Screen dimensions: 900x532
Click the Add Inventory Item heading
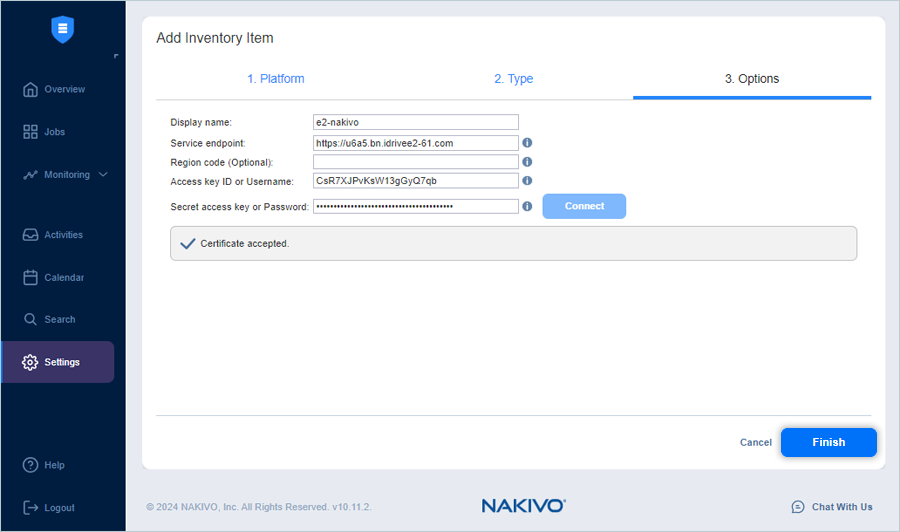coord(215,38)
